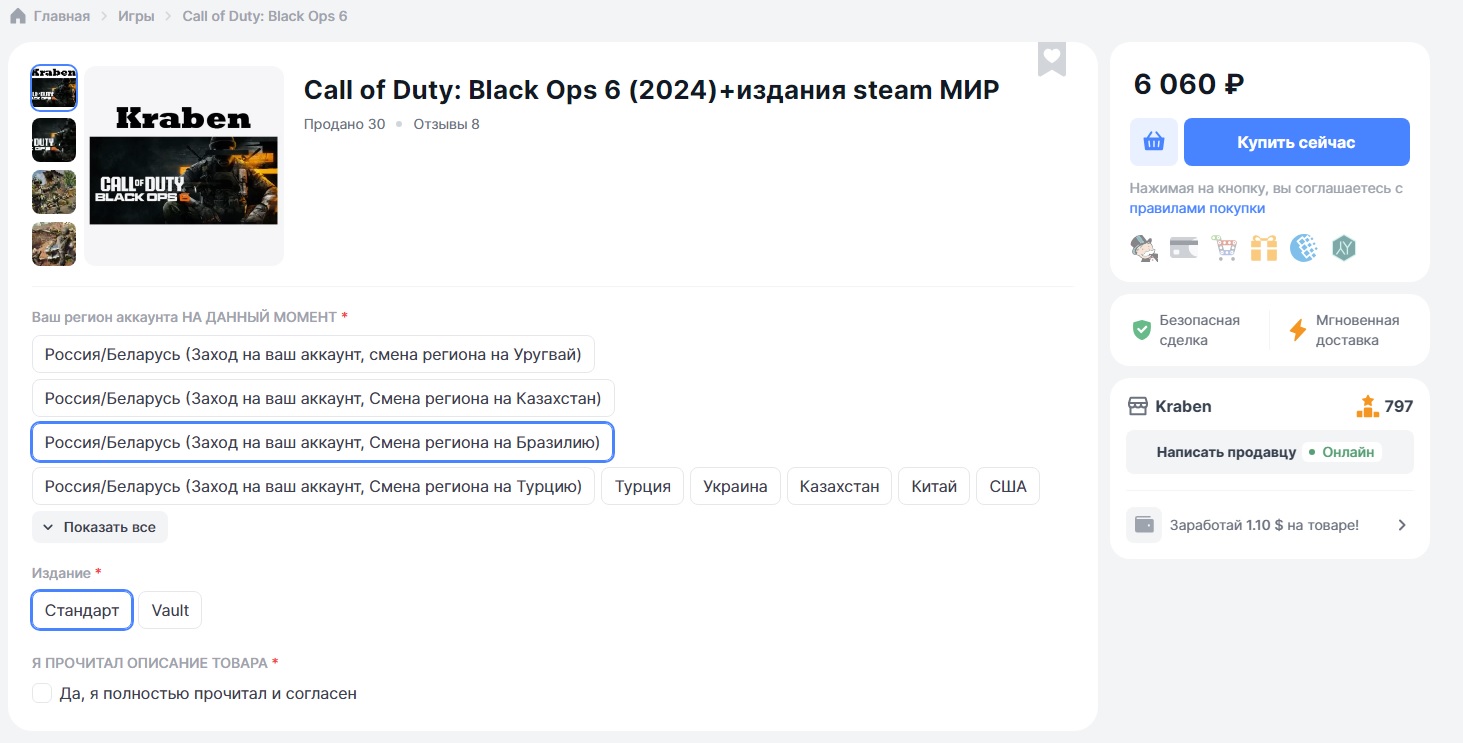This screenshot has width=1463, height=743.
Task: Open the main Kraben product image
Action: (x=184, y=166)
